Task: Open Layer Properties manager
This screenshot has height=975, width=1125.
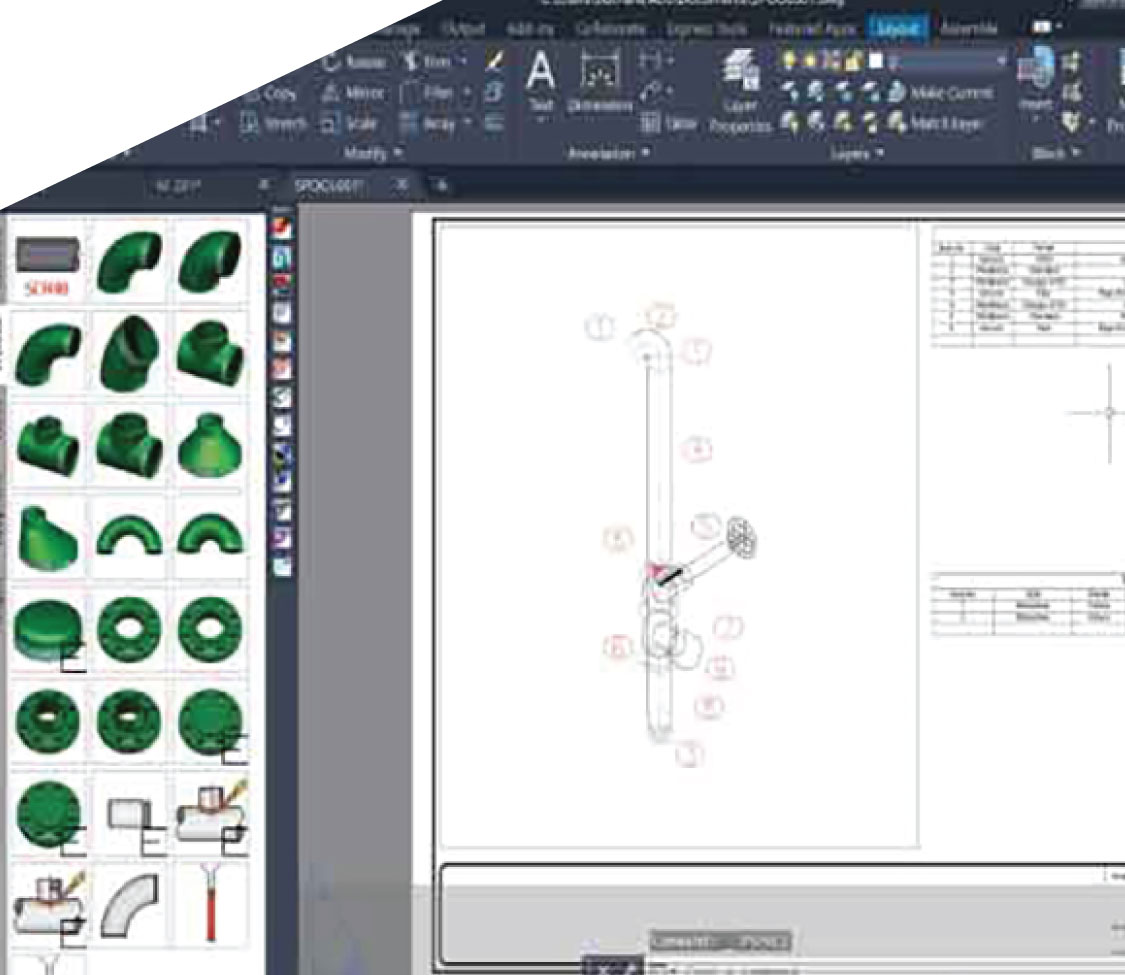Action: (740, 90)
